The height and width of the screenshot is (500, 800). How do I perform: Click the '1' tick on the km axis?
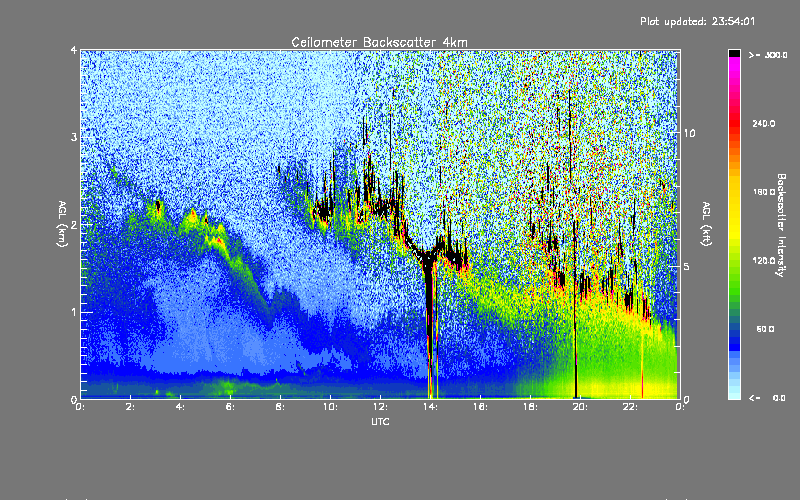click(x=74, y=312)
